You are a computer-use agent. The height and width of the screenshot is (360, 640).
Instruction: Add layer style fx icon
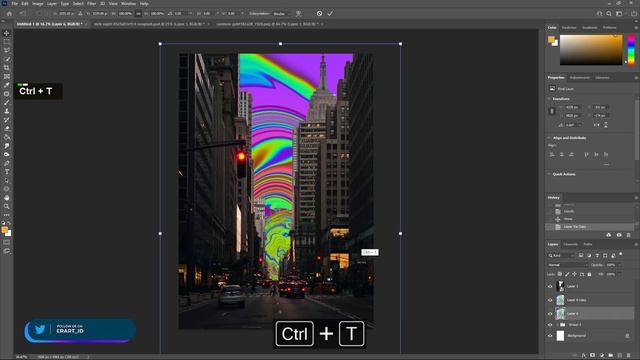[x=584, y=356]
